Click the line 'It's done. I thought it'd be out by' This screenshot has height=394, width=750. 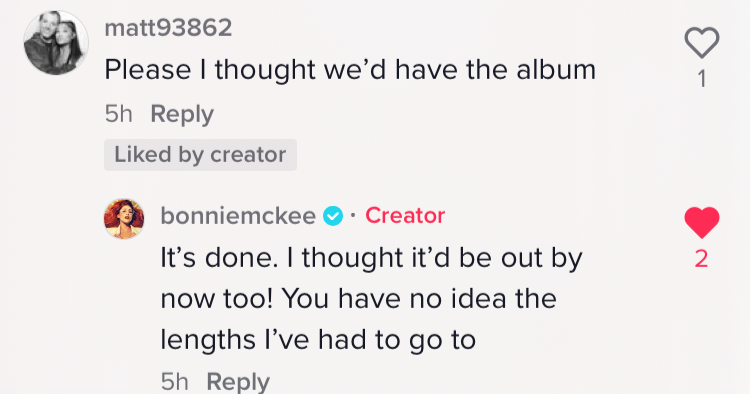click(372, 258)
